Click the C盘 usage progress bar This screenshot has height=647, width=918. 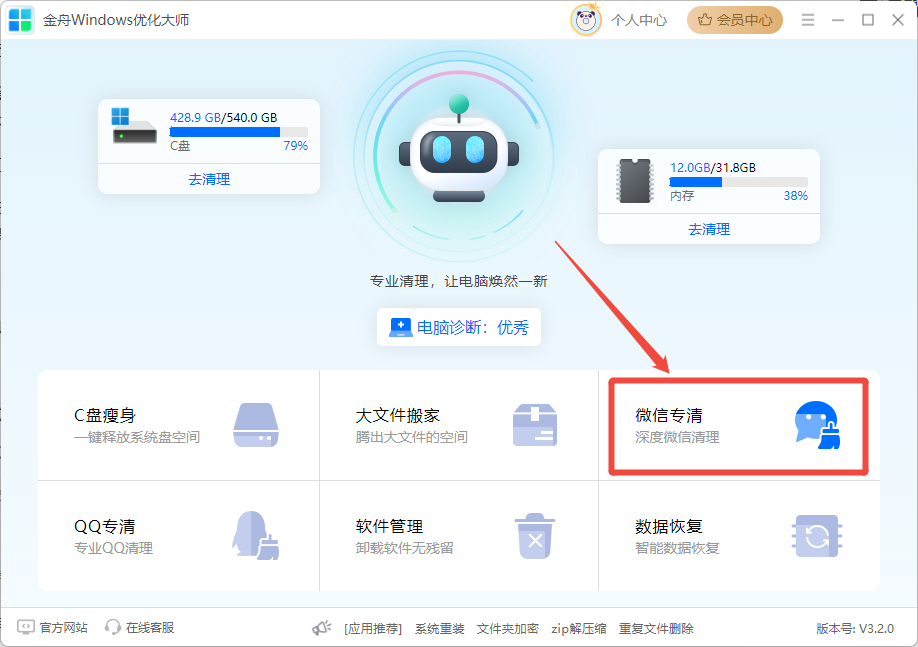238,132
